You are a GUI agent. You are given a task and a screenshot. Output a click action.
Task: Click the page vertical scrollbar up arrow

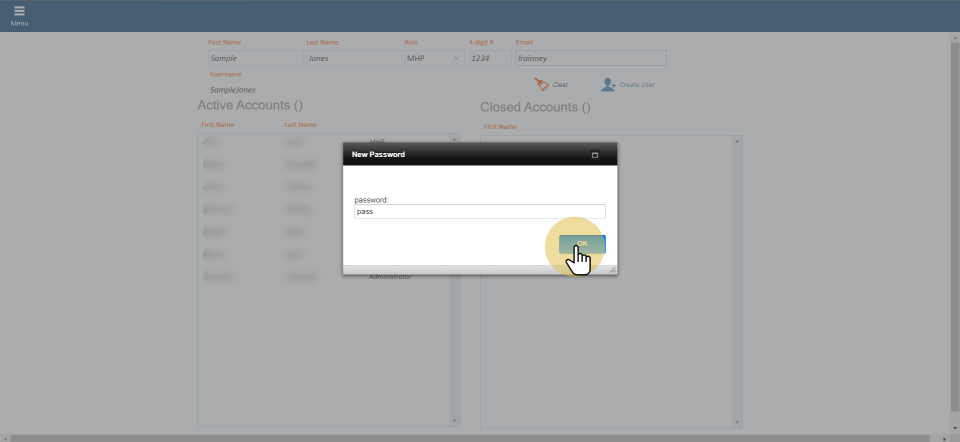[954, 37]
